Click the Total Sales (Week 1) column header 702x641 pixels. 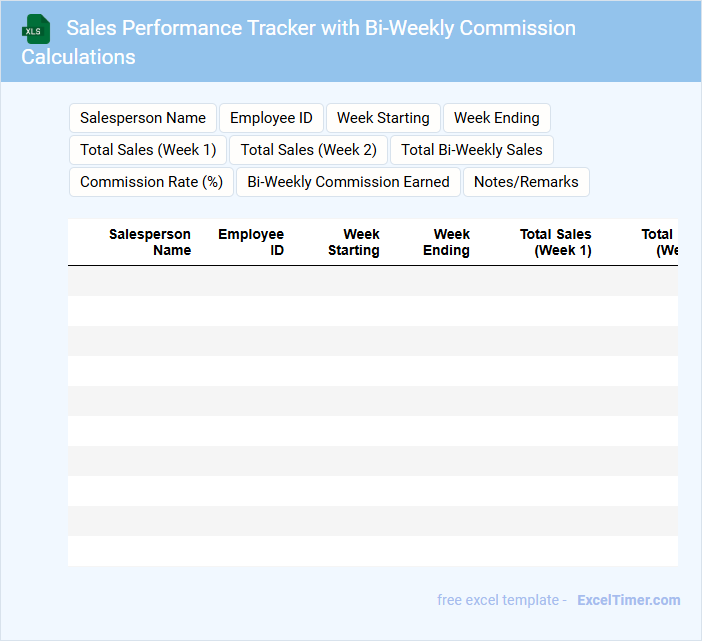pos(556,242)
